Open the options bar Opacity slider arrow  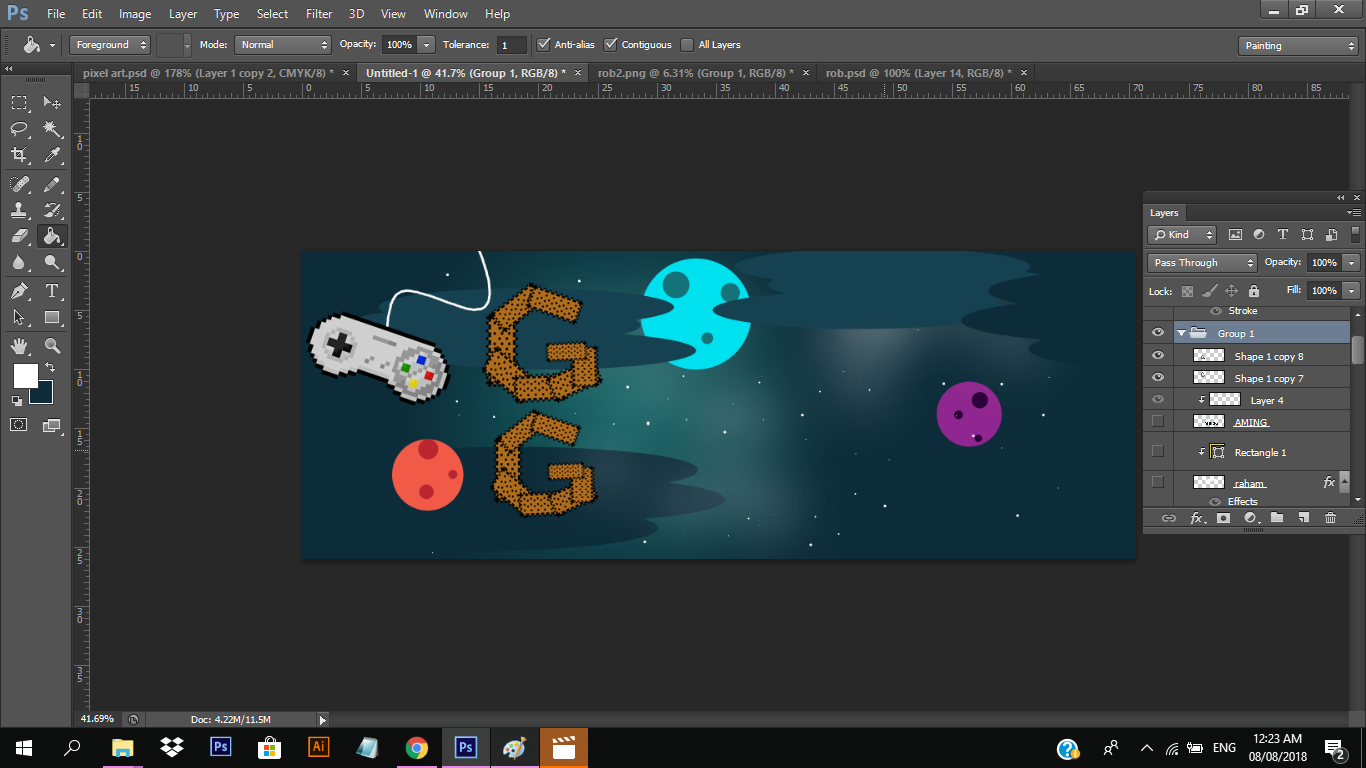(x=427, y=45)
